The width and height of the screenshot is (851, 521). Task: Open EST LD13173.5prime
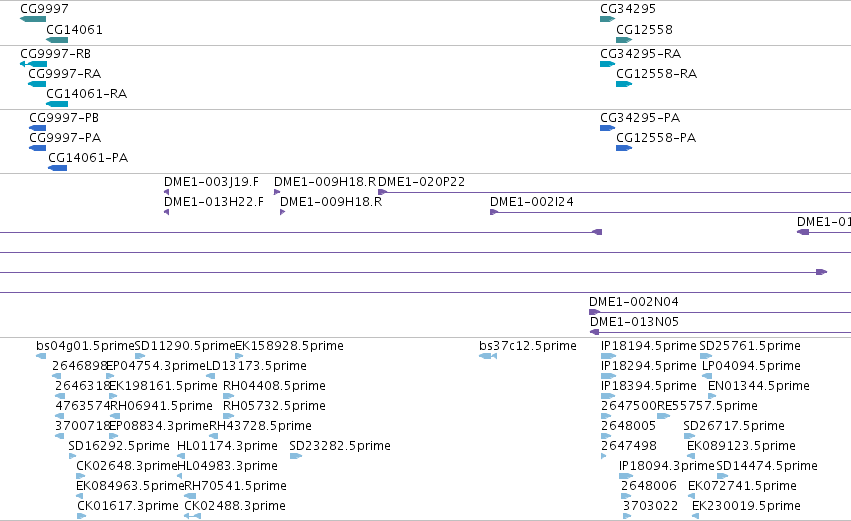(256, 366)
